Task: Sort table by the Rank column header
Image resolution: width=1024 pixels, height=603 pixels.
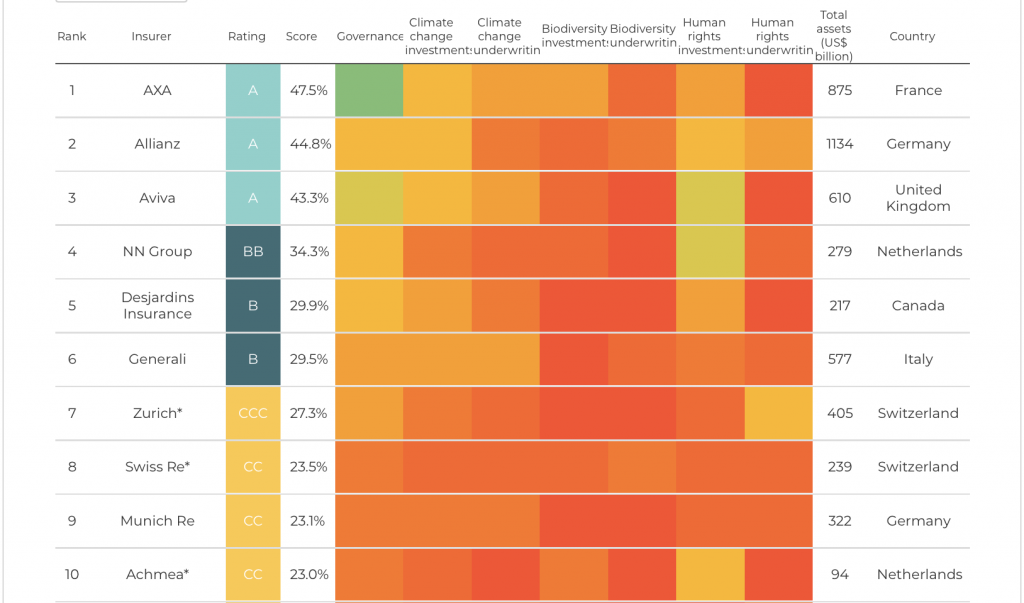Action: click(x=72, y=37)
